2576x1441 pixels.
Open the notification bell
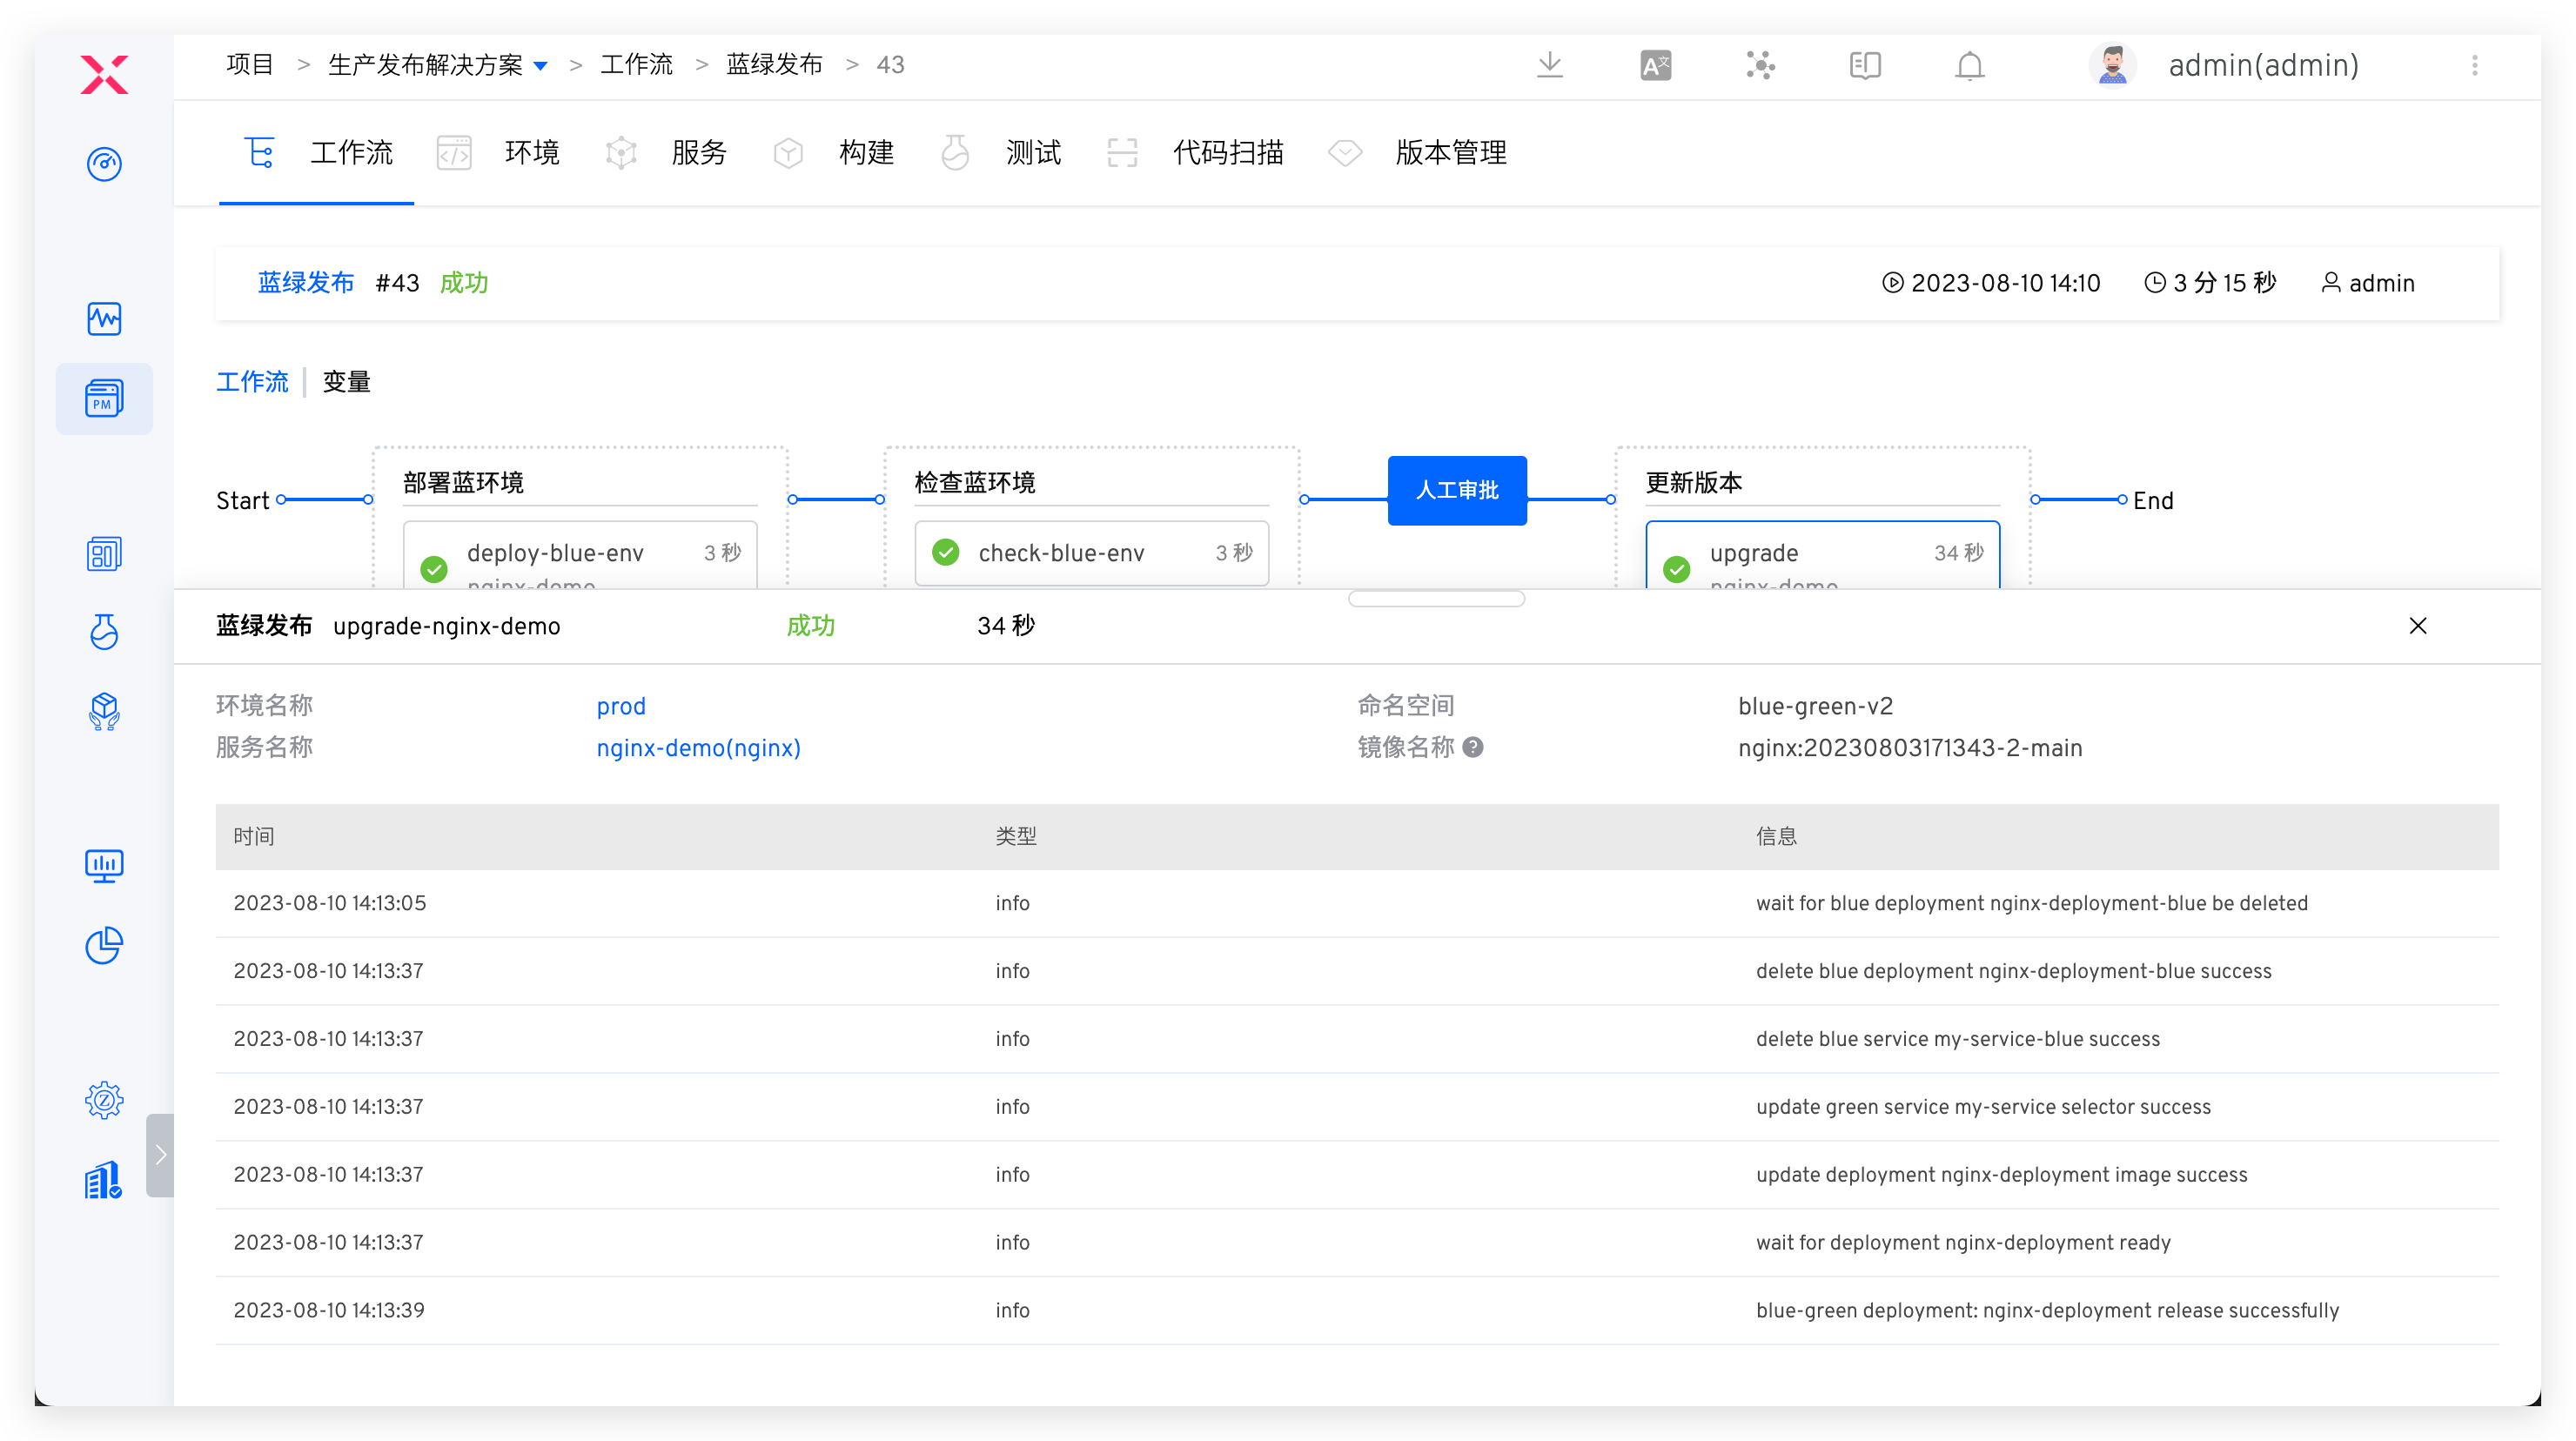1969,66
